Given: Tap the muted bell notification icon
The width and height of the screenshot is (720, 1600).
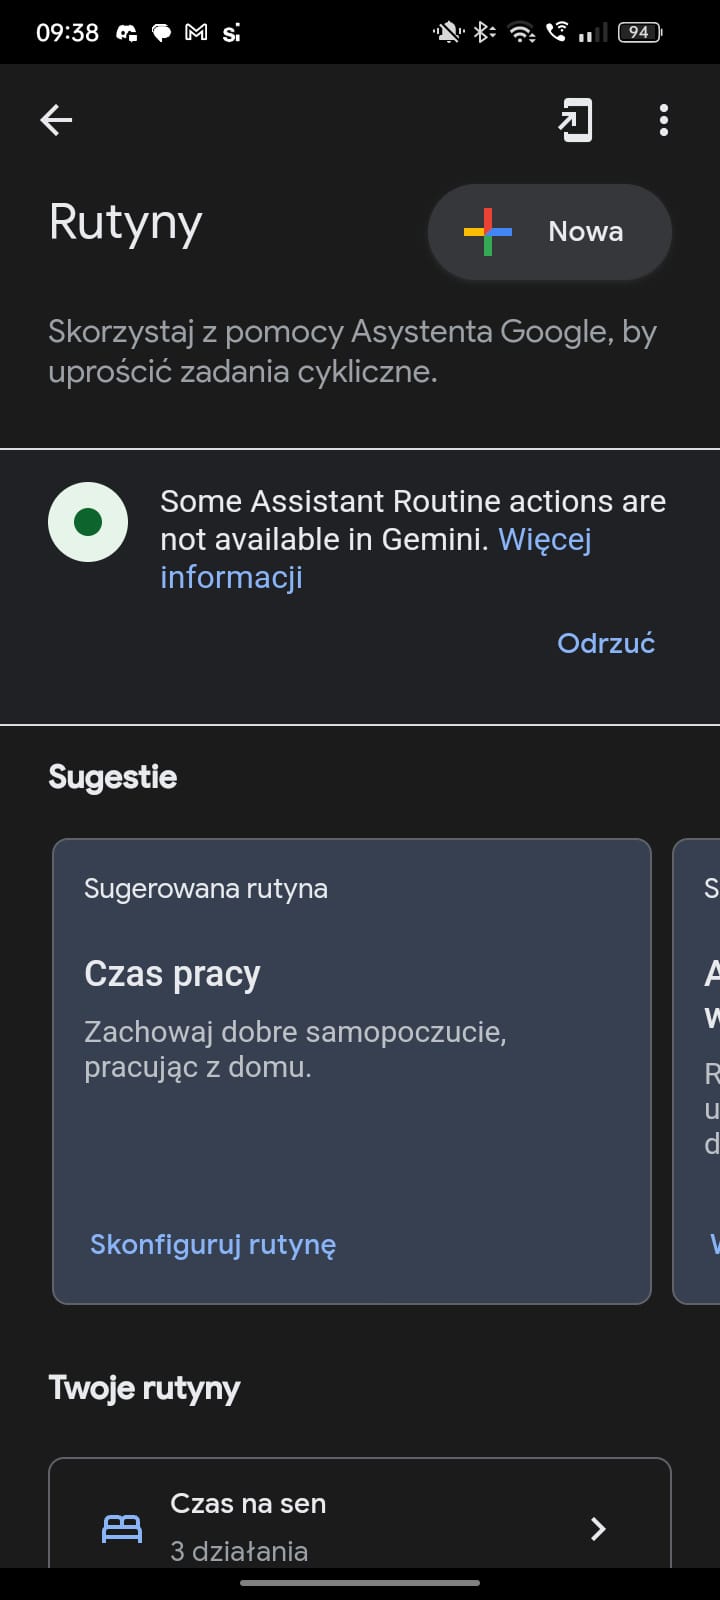Looking at the screenshot, I should coord(447,32).
